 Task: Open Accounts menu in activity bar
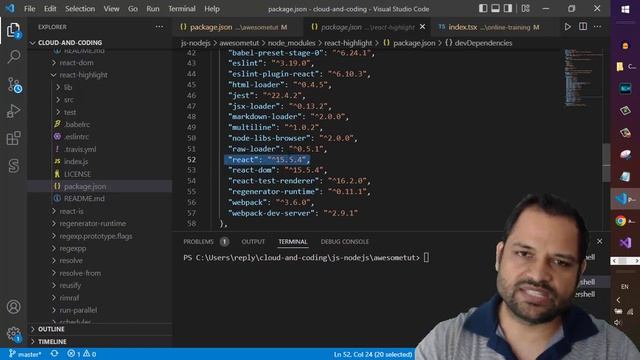click(13, 307)
